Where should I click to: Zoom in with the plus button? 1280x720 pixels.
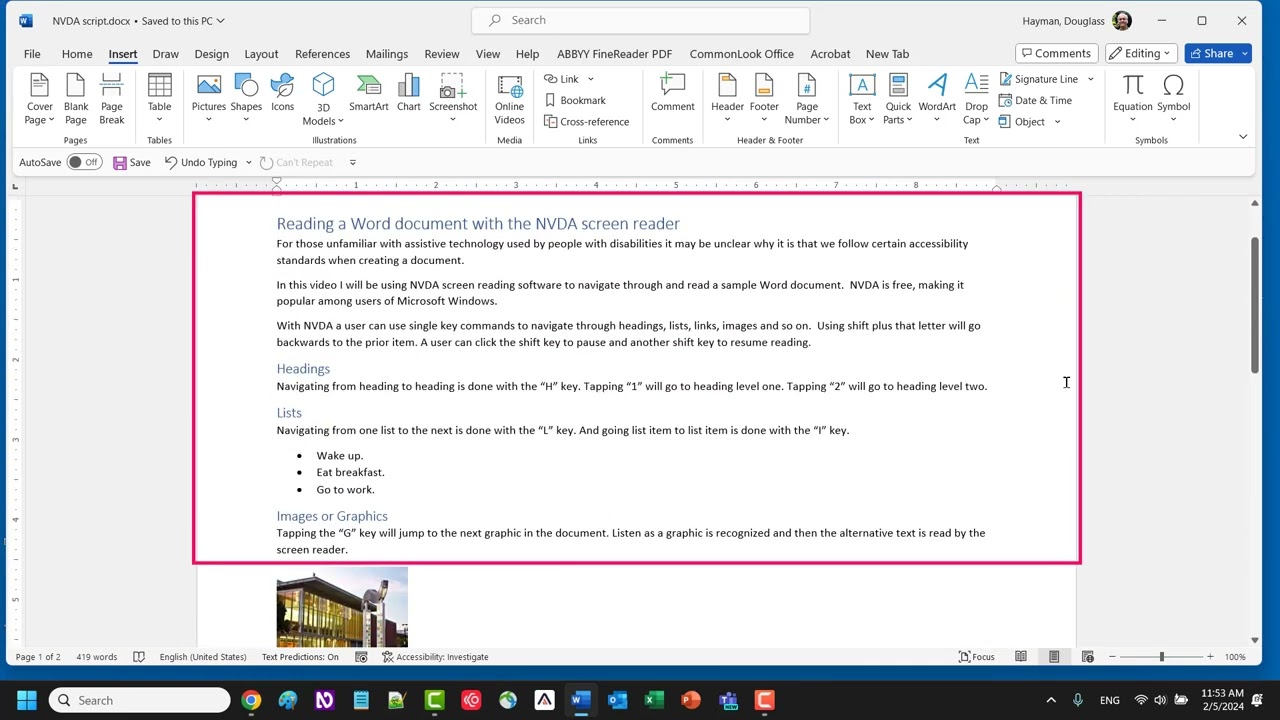point(1210,657)
